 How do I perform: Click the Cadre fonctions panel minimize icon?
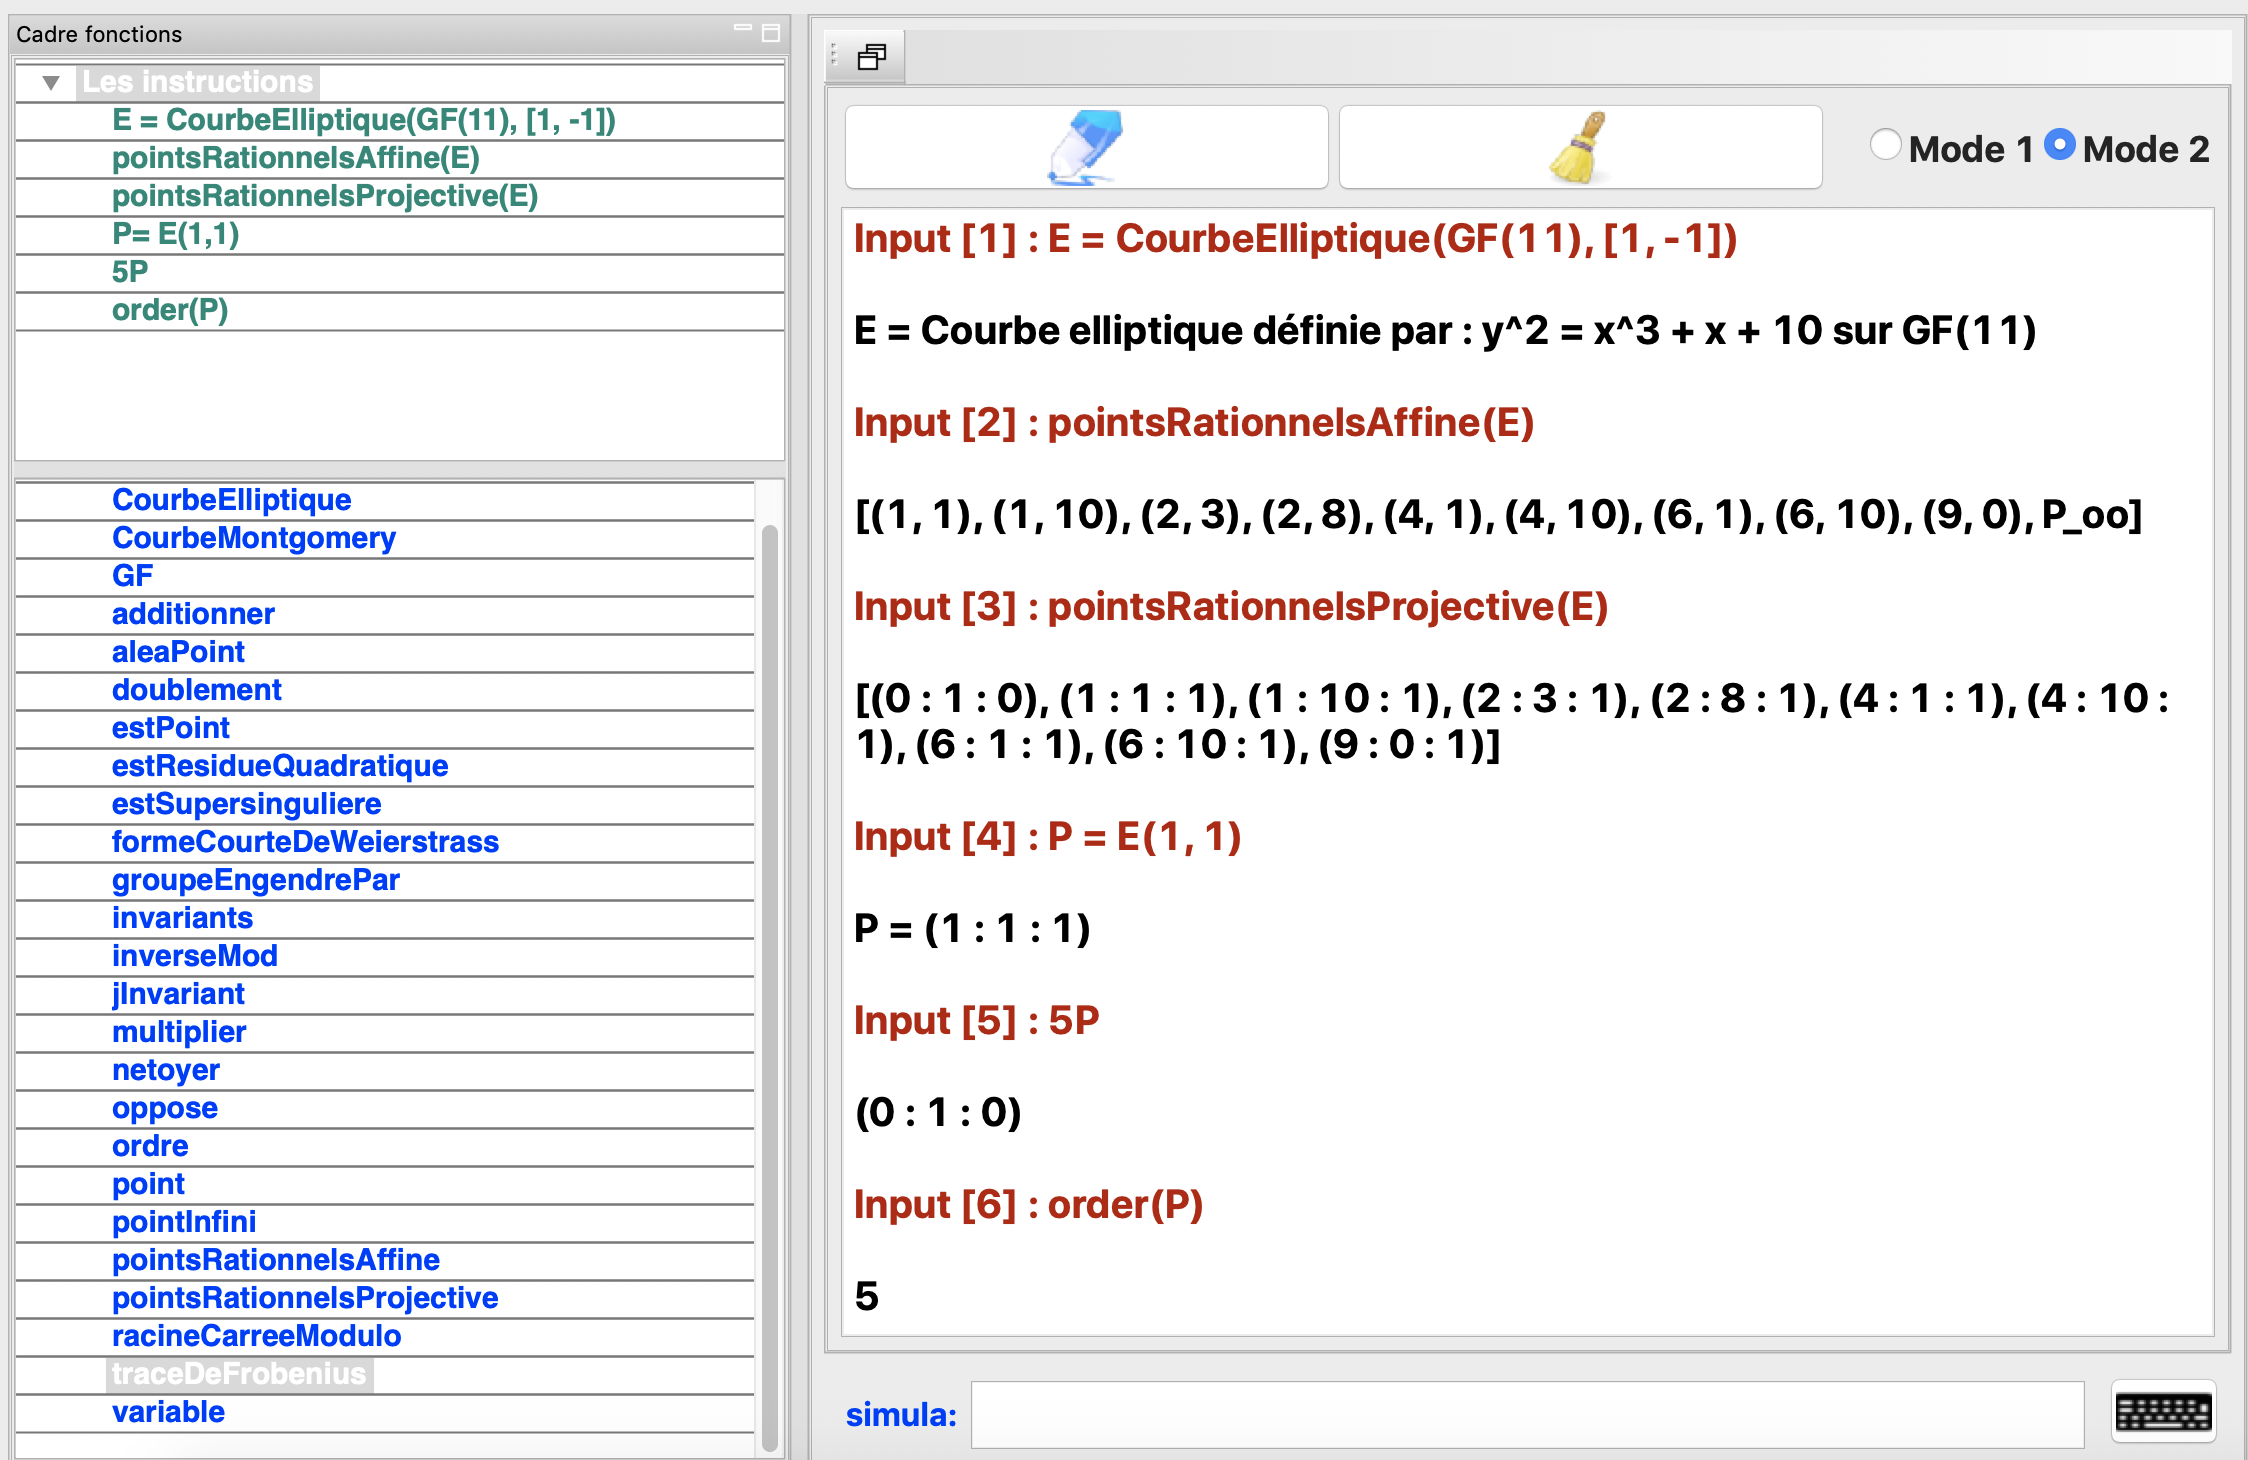point(742,30)
